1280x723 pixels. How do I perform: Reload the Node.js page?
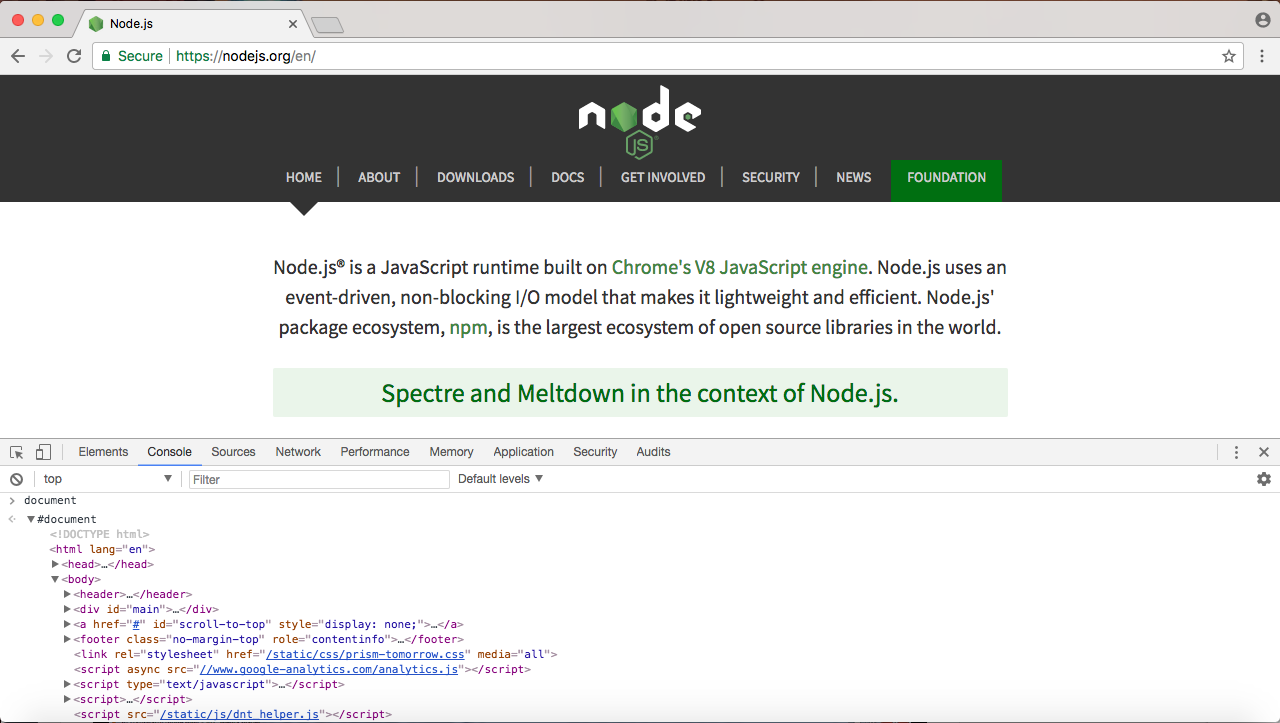[x=74, y=56]
